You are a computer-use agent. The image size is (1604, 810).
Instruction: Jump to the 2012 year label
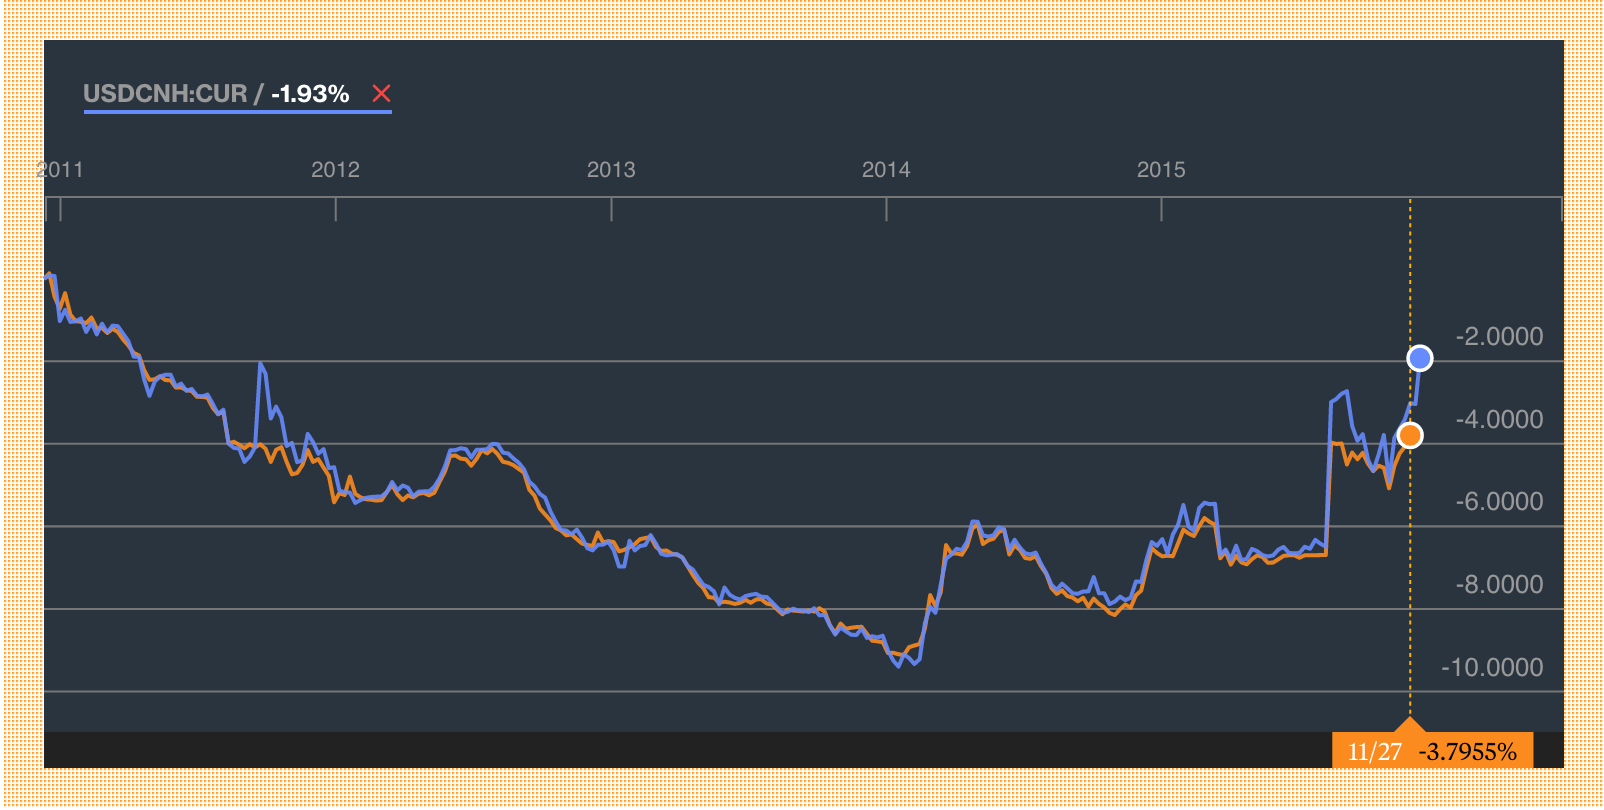pos(335,170)
